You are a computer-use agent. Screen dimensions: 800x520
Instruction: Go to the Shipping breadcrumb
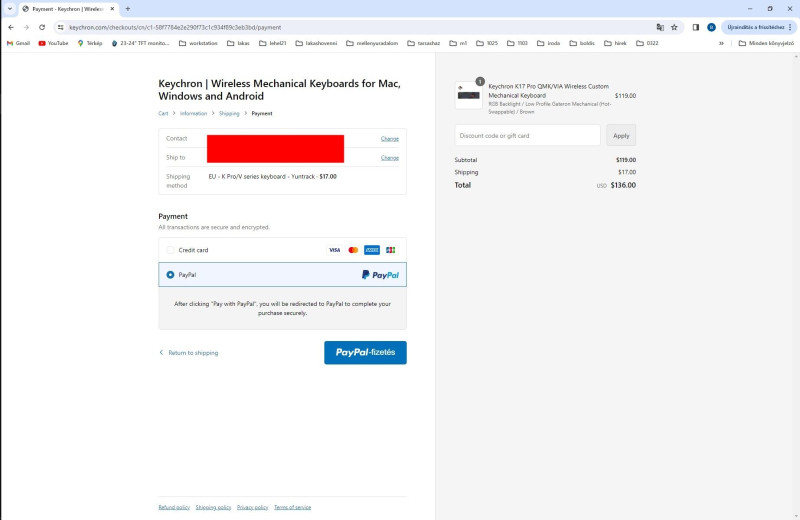[229, 113]
